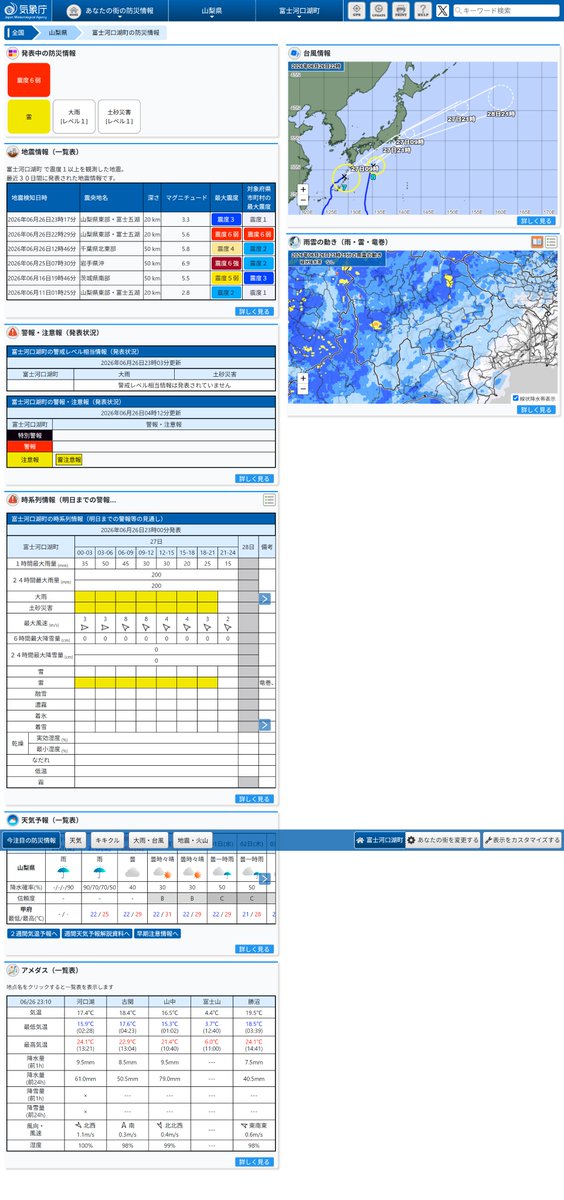Click the UPDATE refresh icon

pyautogui.click(x=378, y=10)
